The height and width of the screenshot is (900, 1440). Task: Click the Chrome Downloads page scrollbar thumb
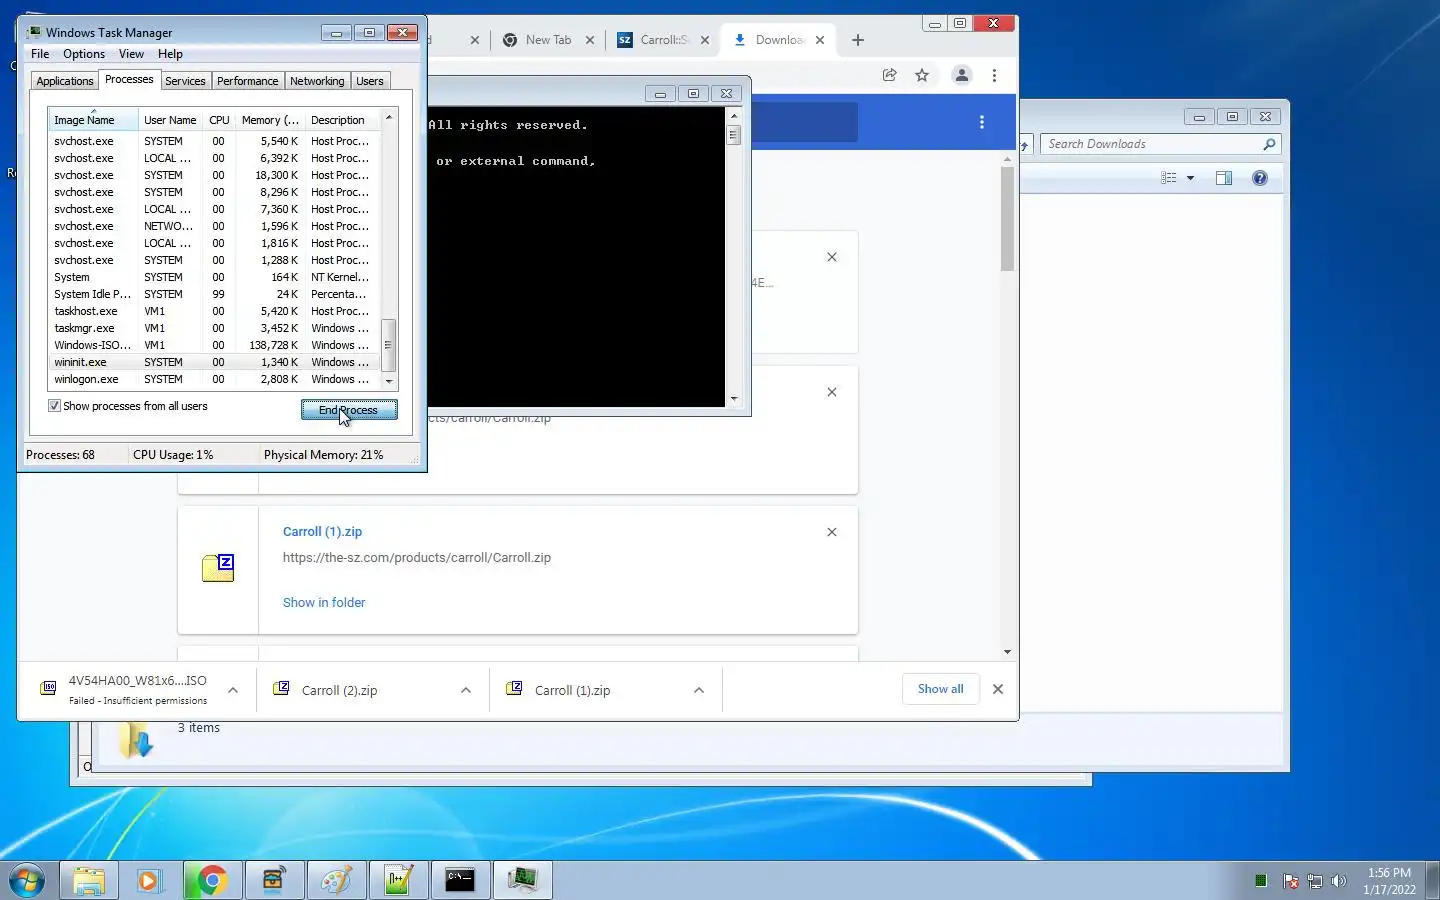pyautogui.click(x=1007, y=219)
